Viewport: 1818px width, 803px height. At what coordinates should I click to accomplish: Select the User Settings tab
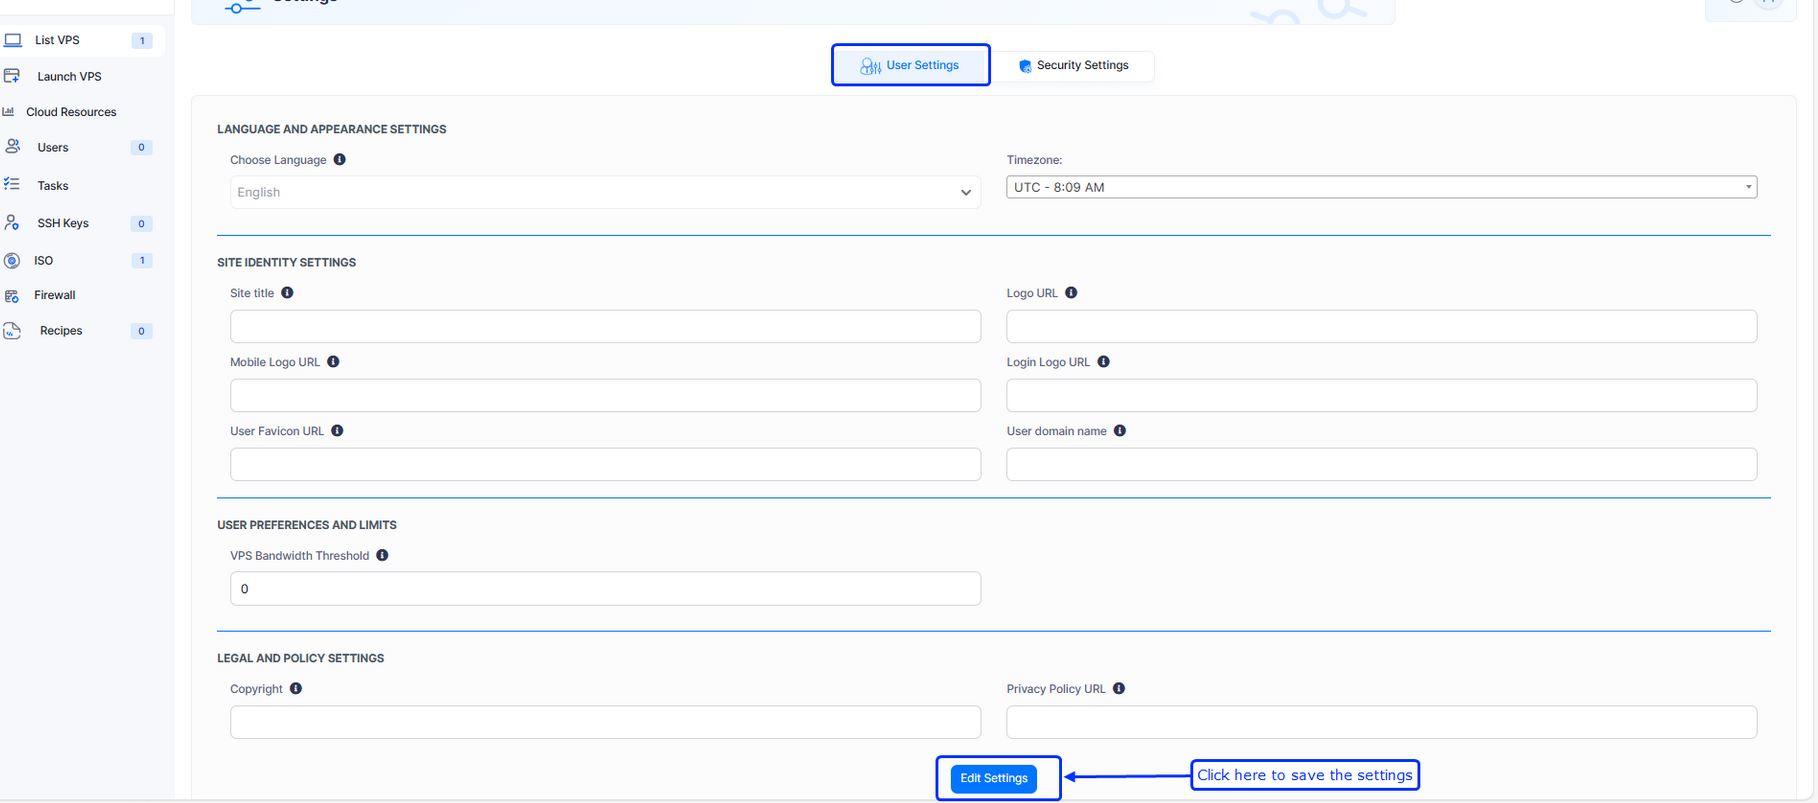pyautogui.click(x=910, y=66)
